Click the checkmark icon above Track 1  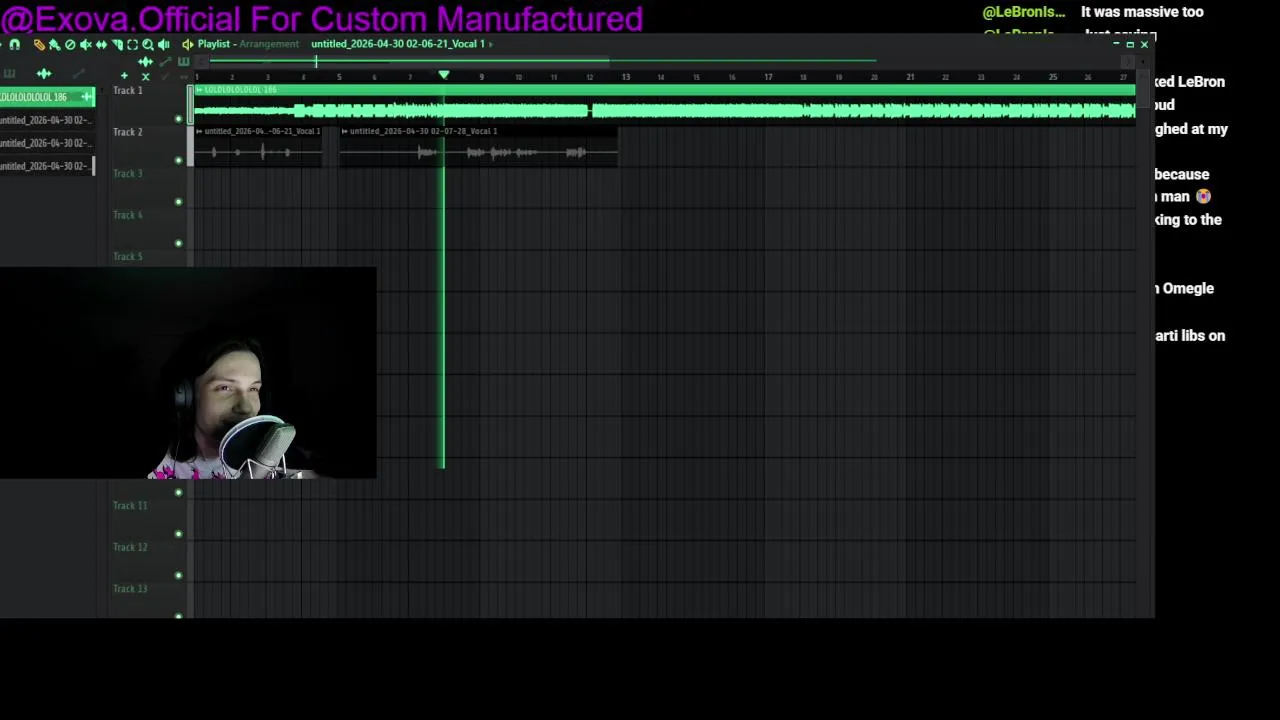pyautogui.click(x=165, y=76)
